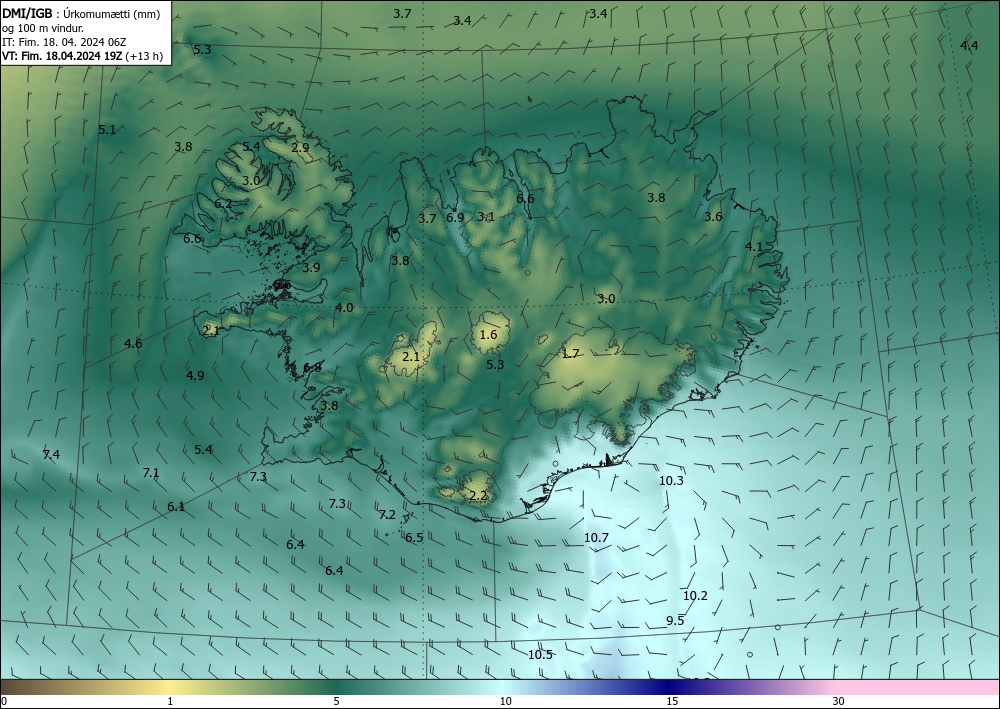Screen dimensions: 1000x709
Task: Click the legend tick label "0"
Action: point(4,701)
